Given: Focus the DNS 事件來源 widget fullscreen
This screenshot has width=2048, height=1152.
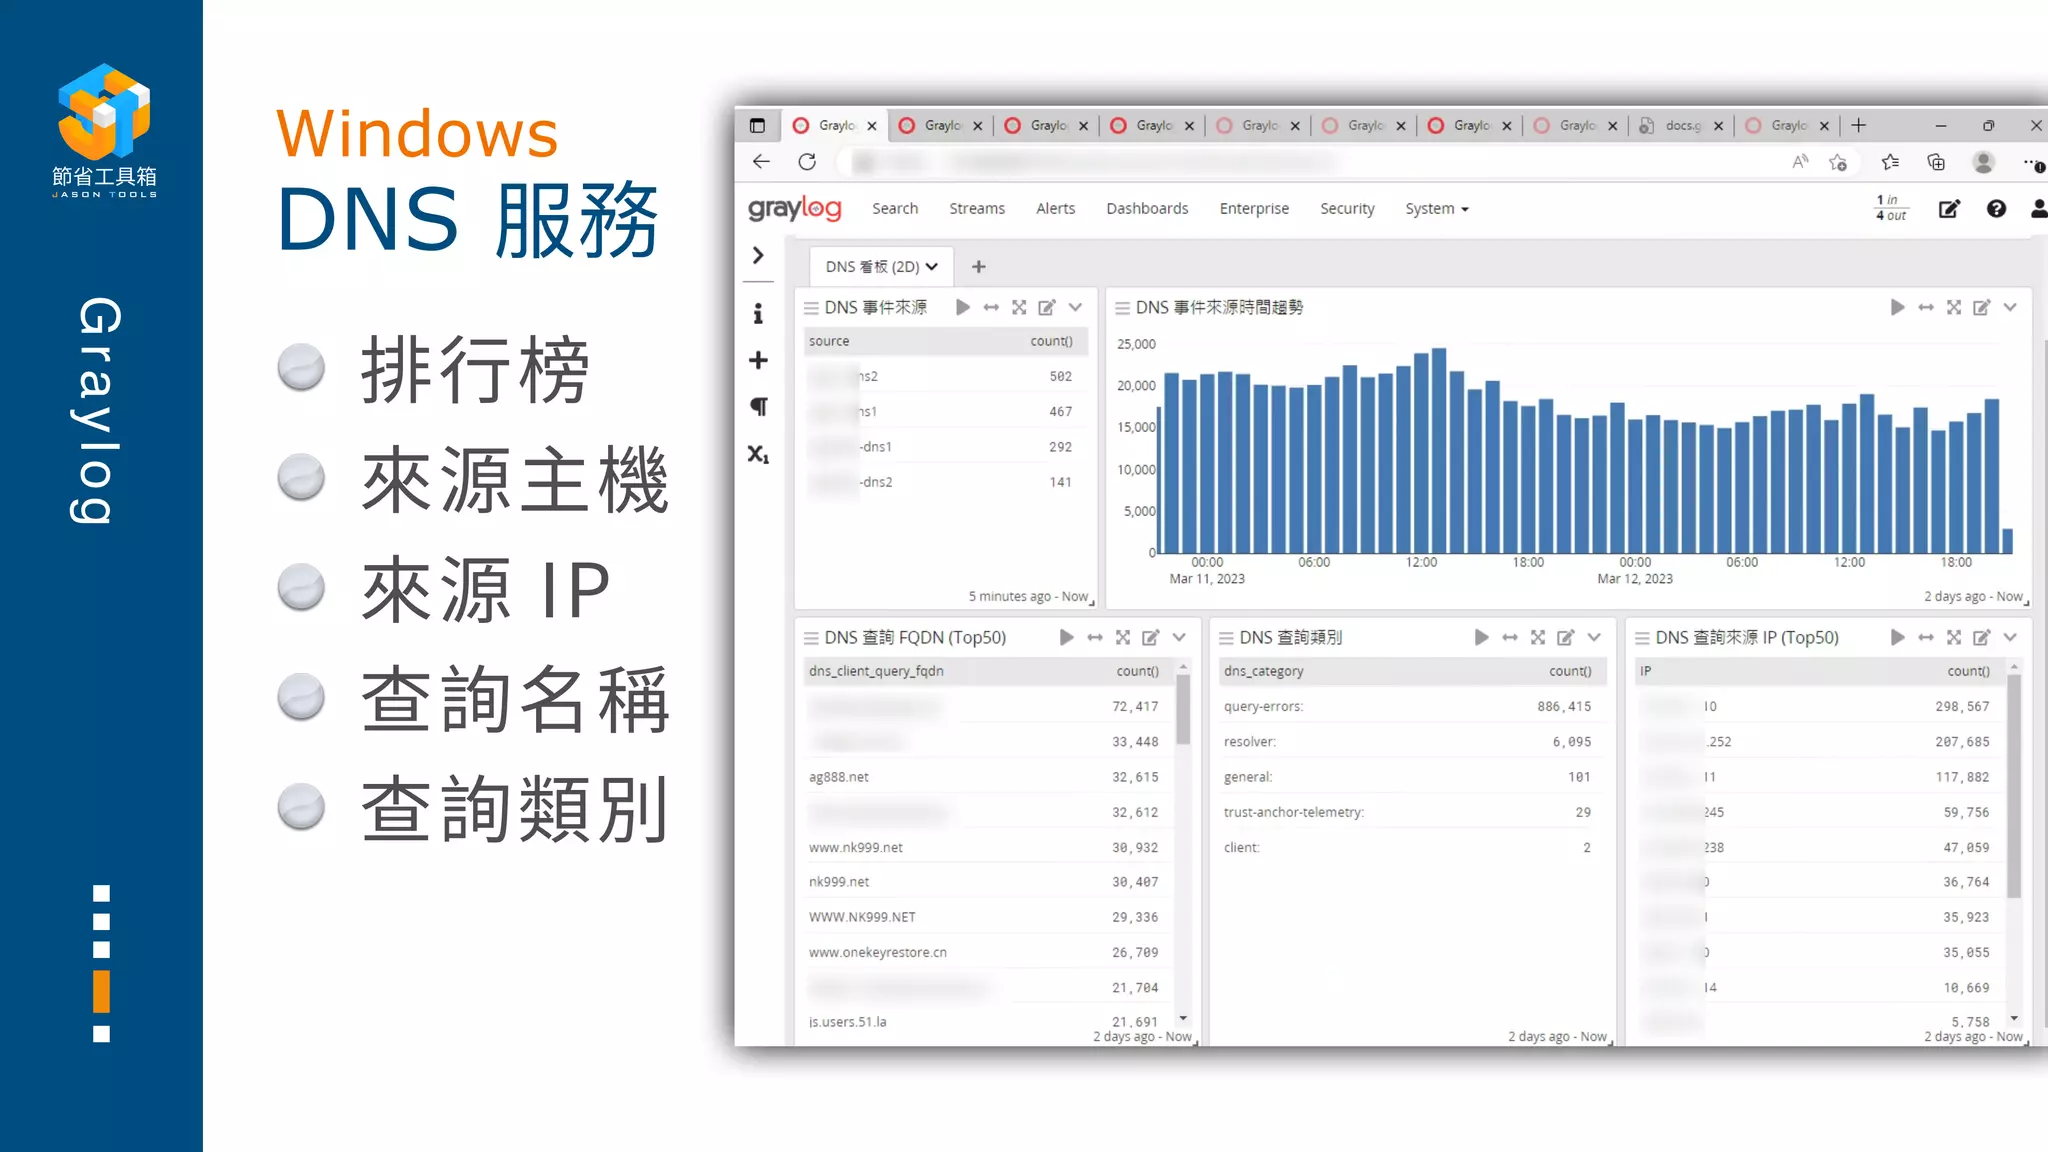Looking at the screenshot, I should point(1018,307).
